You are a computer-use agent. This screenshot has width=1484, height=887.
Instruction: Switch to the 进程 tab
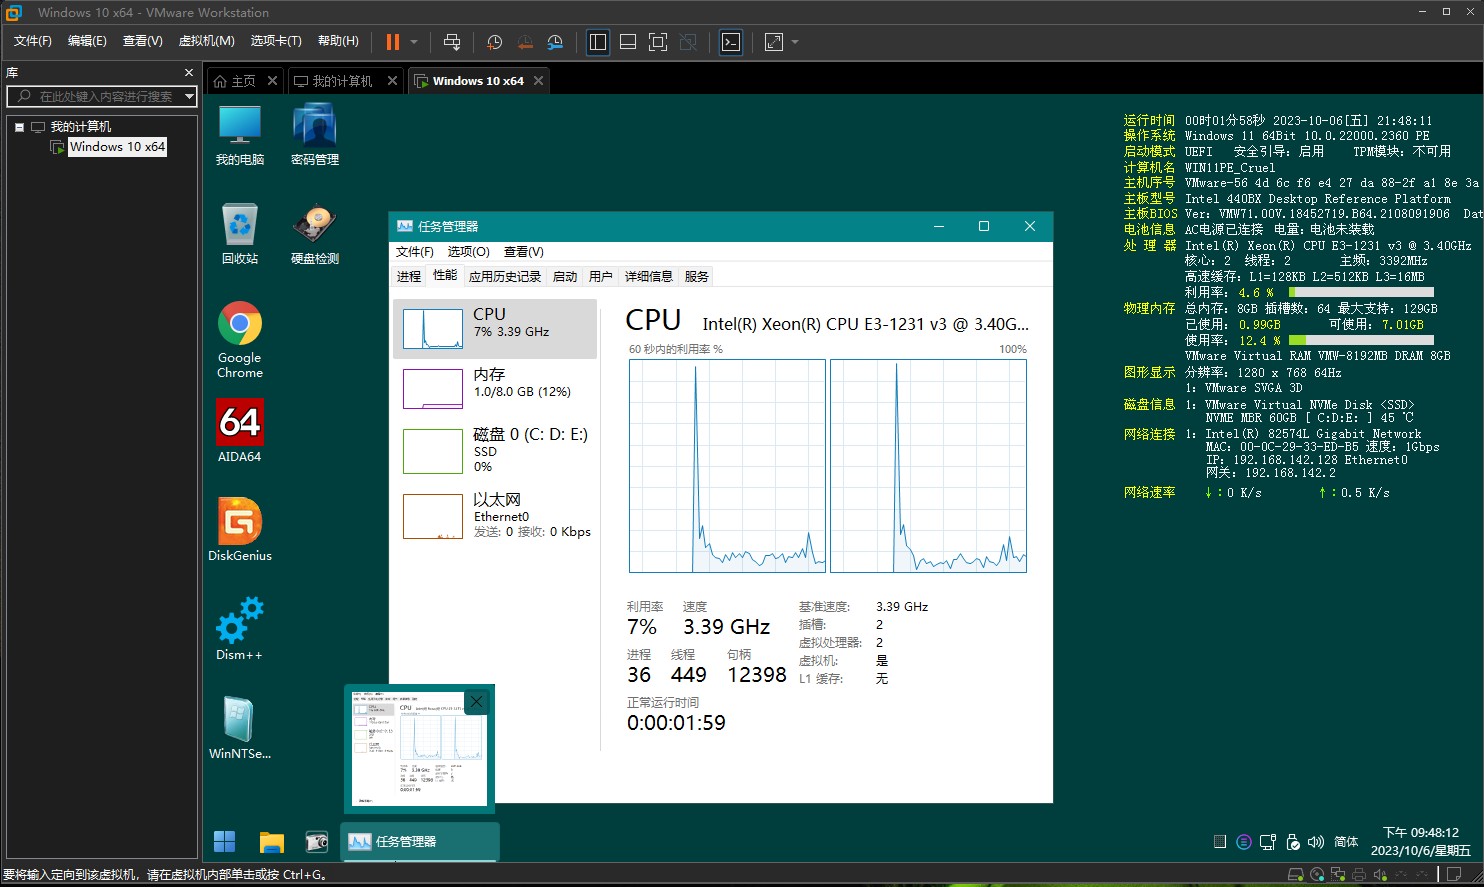[x=409, y=277]
